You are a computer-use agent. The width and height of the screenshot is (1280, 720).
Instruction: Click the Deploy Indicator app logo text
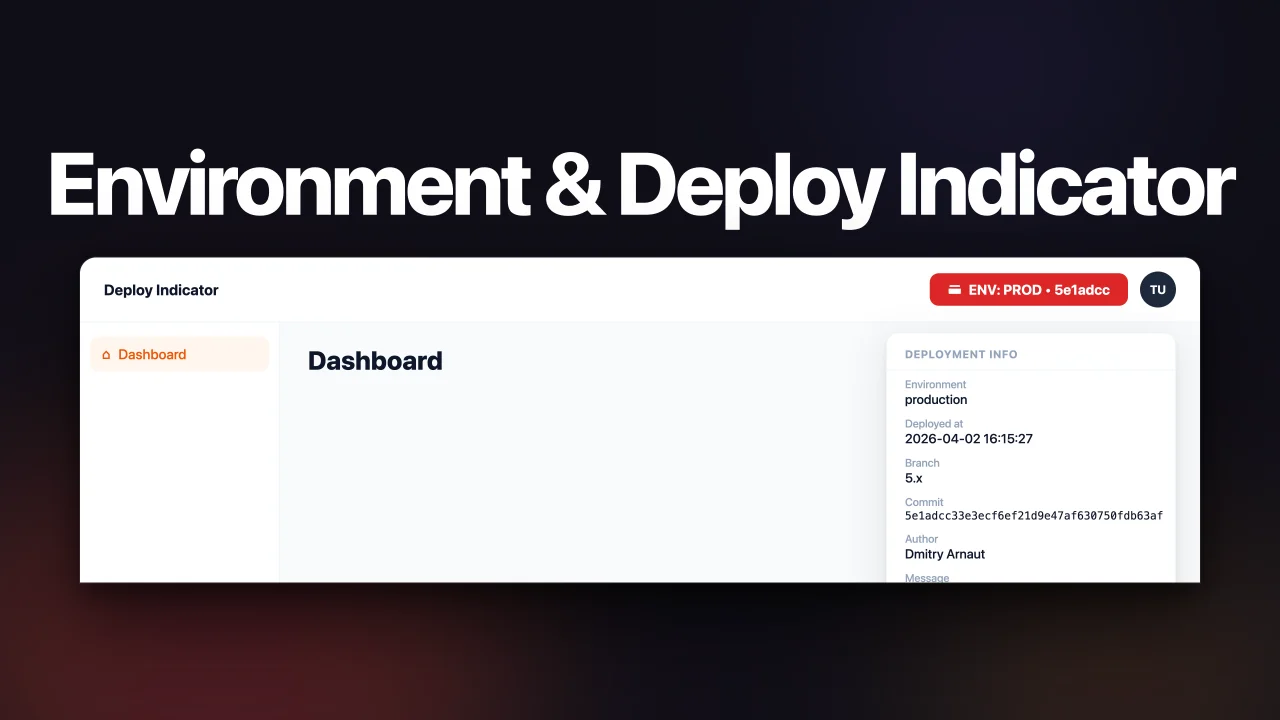click(x=160, y=290)
